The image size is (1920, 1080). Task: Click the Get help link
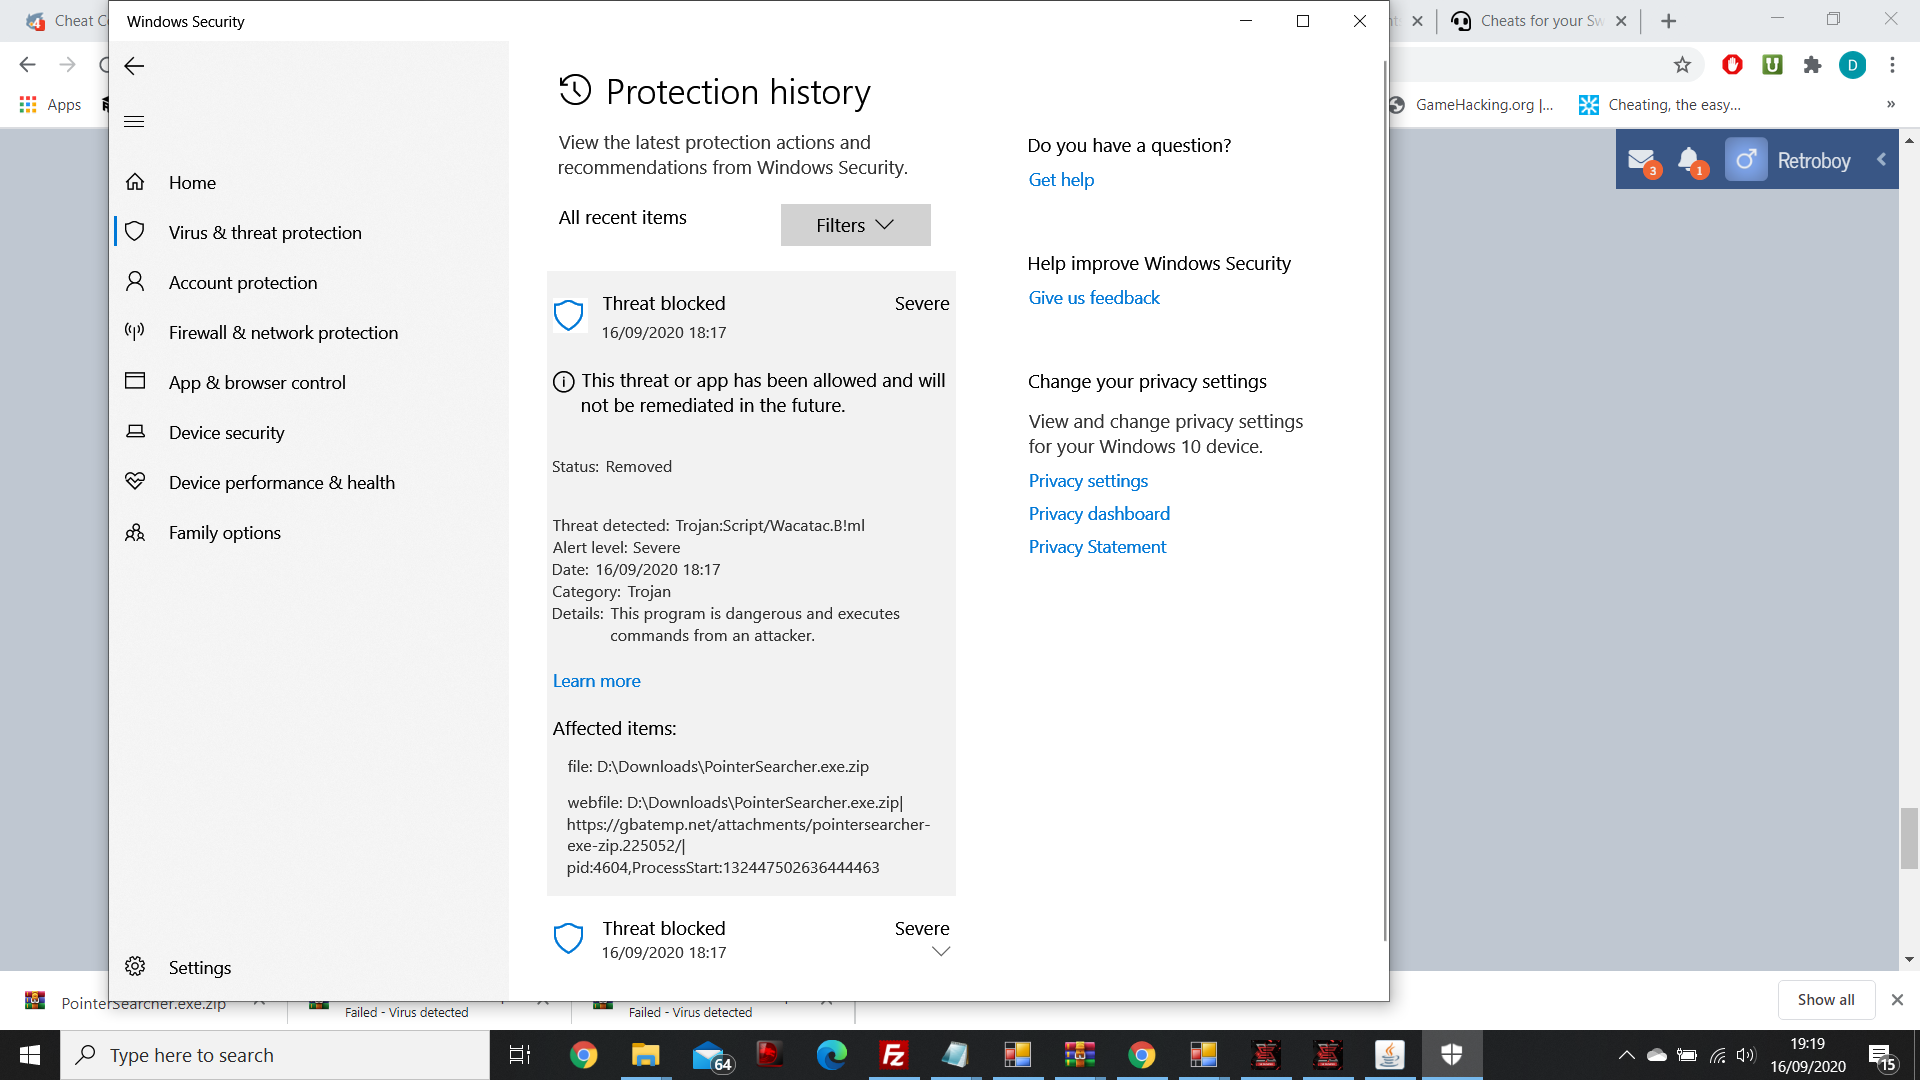pyautogui.click(x=1061, y=180)
